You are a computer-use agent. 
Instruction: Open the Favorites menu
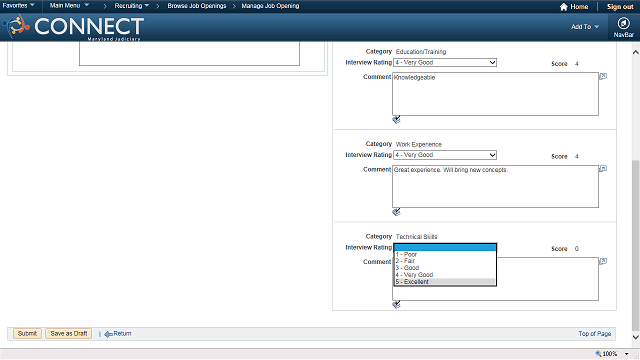pos(18,6)
